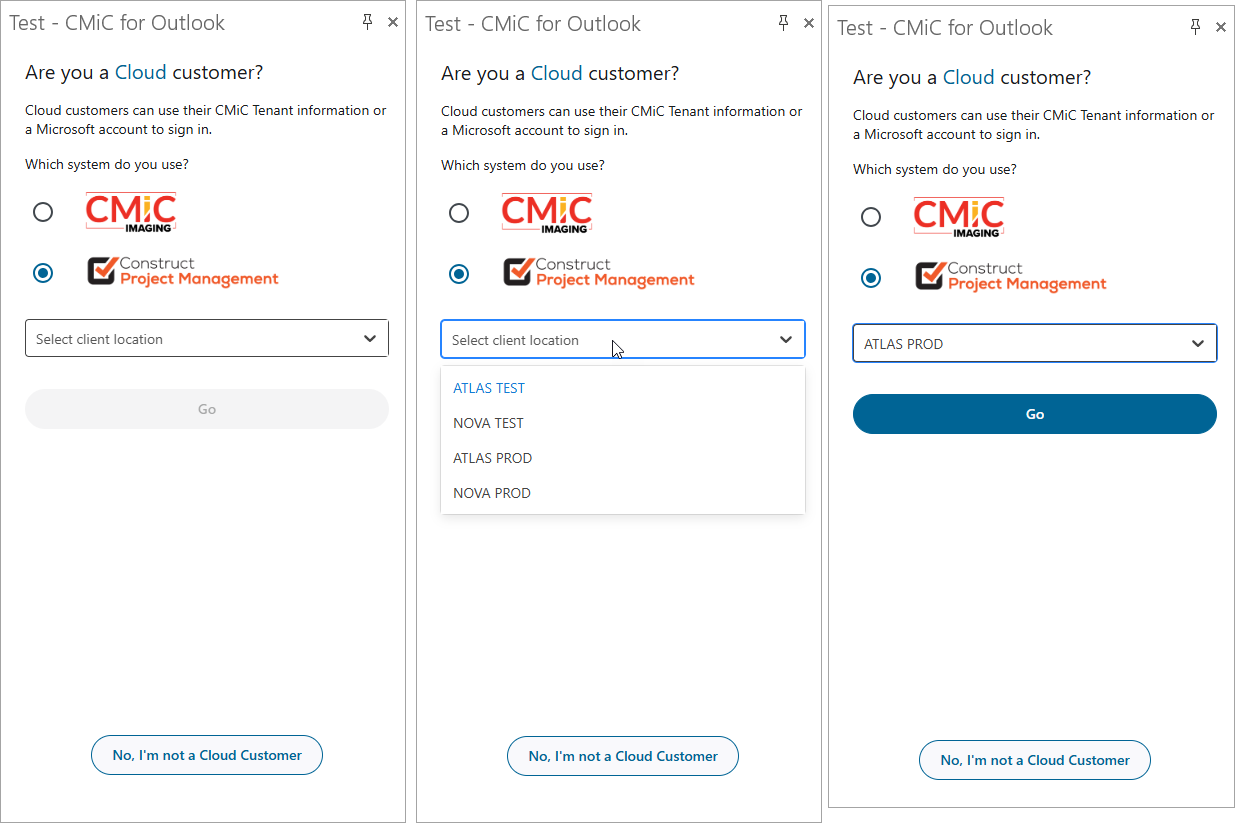
Task: Choose ATLAS TEST from the location list
Action: [x=489, y=388]
